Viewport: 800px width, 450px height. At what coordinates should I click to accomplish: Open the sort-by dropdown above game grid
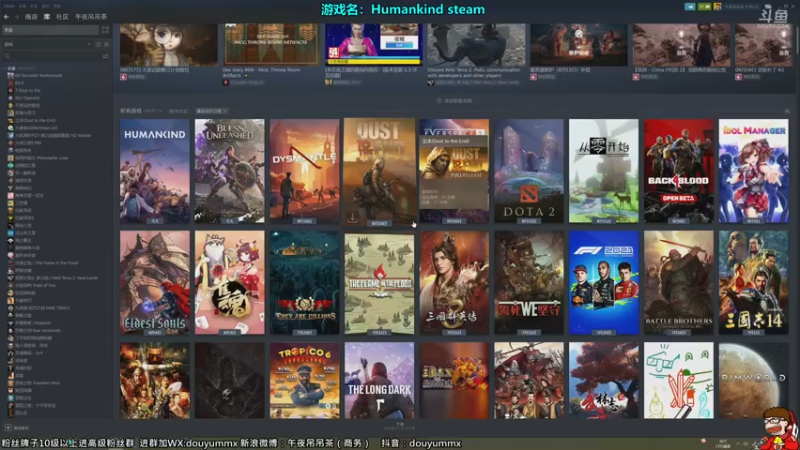click(212, 111)
